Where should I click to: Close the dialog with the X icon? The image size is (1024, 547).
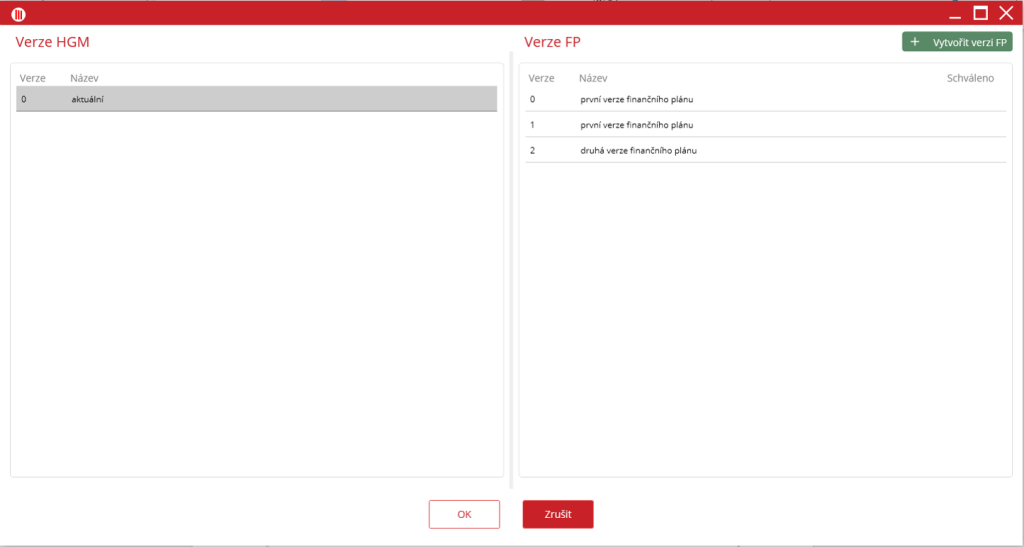click(x=1006, y=13)
